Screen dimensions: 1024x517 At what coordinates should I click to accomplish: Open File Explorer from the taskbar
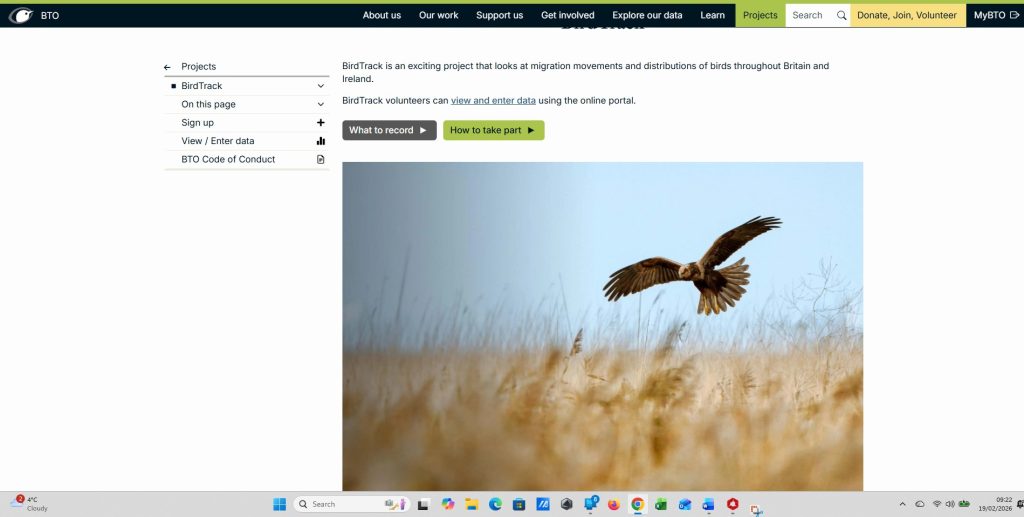[x=472, y=504]
